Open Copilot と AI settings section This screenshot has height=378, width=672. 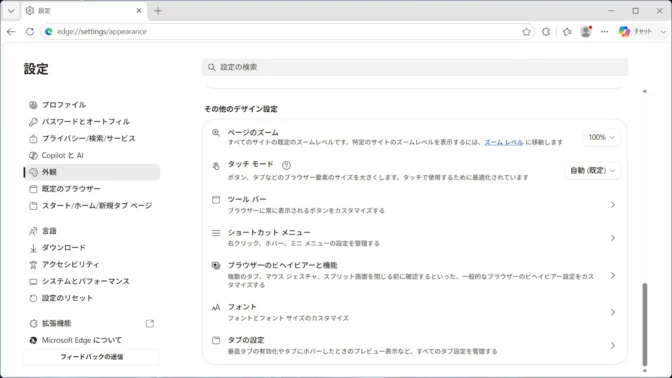point(92,155)
